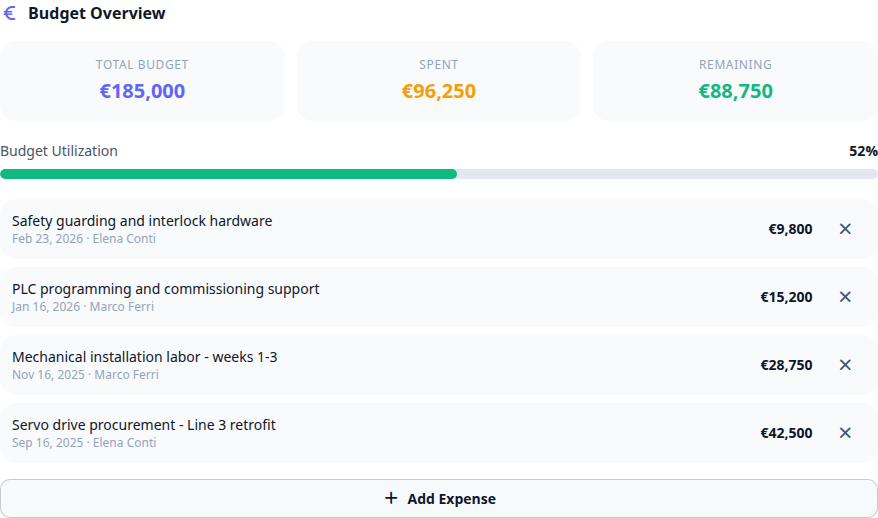Remove the Safety guarding and interlock hardware expense
This screenshot has width=878, height=518.
click(845, 229)
